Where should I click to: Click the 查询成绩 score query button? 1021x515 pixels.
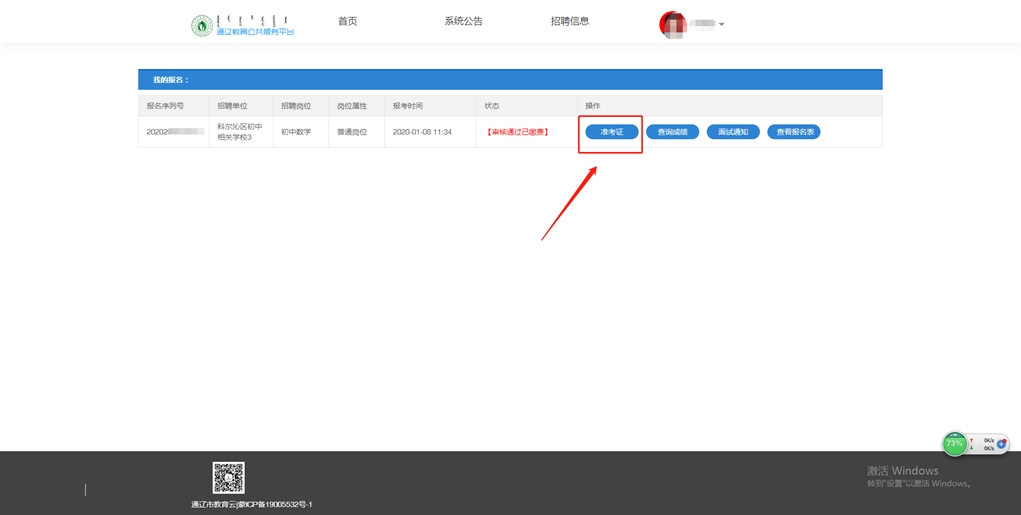672,132
